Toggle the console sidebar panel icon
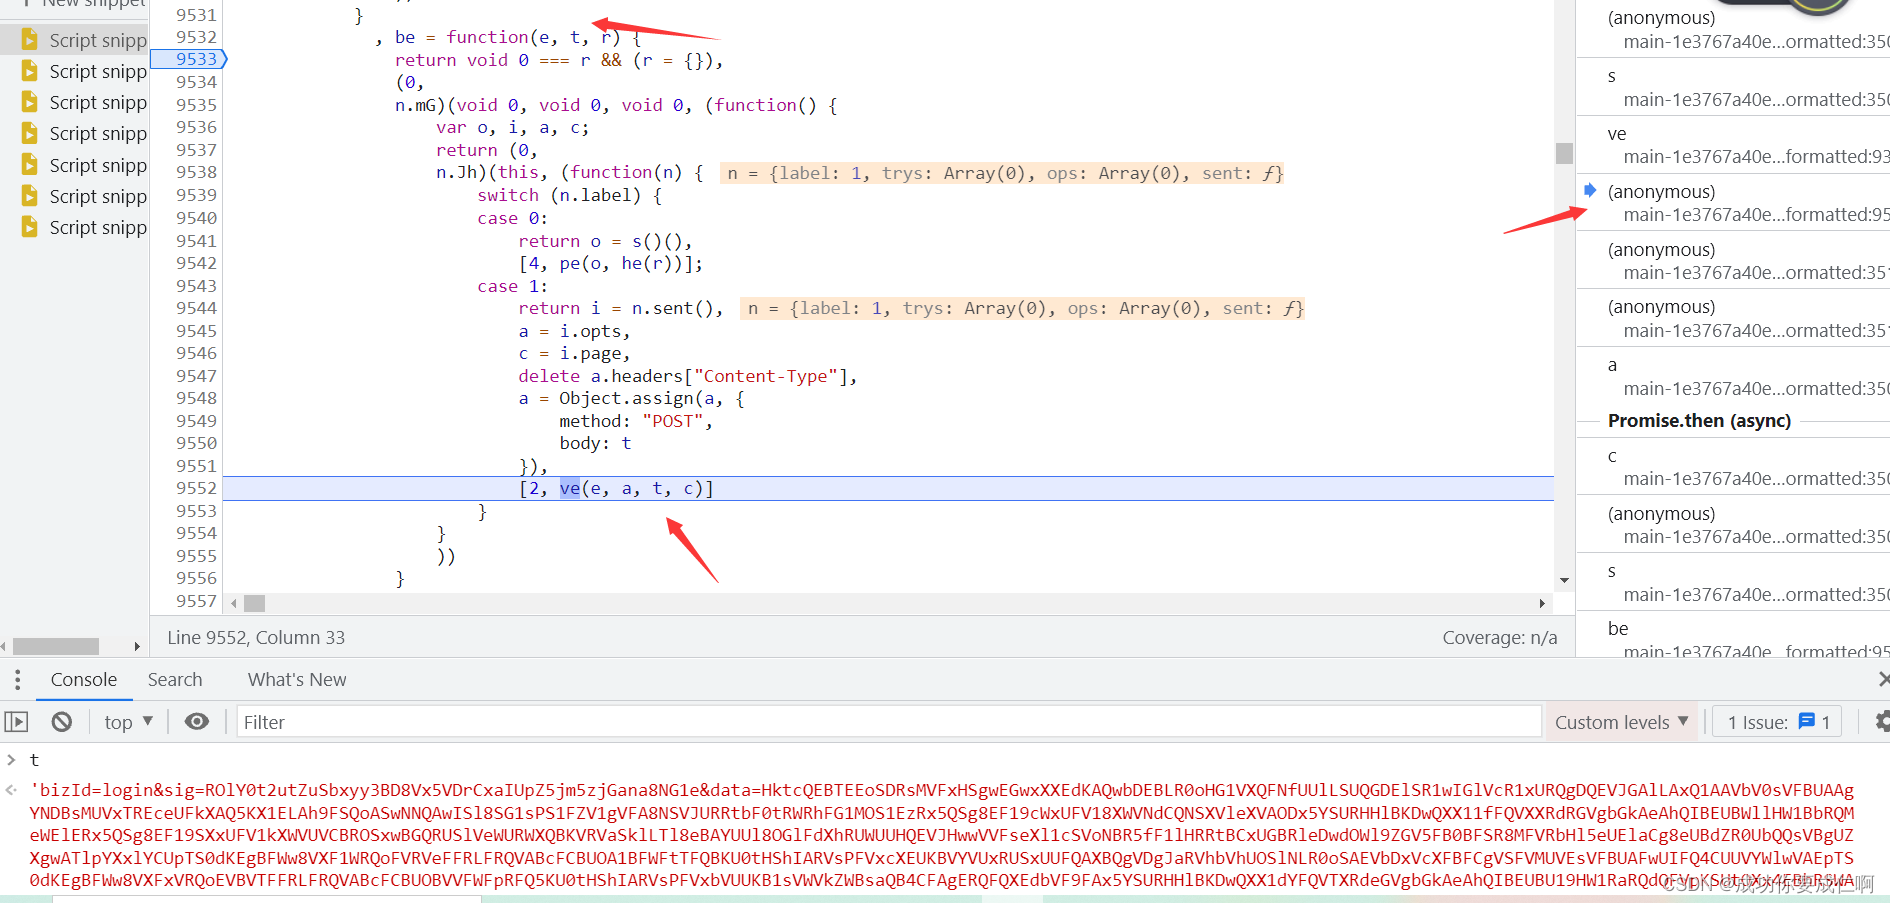Viewport: 1890px width, 903px height. 16,722
